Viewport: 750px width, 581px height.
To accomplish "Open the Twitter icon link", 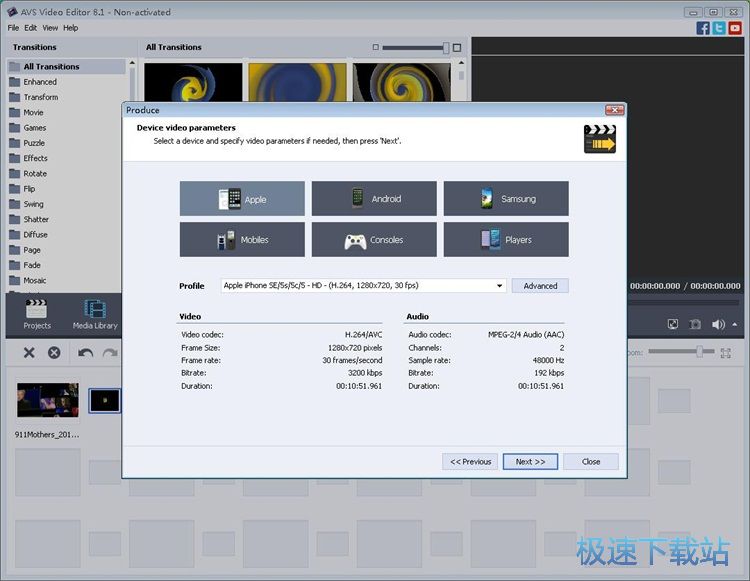I will click(x=719, y=28).
